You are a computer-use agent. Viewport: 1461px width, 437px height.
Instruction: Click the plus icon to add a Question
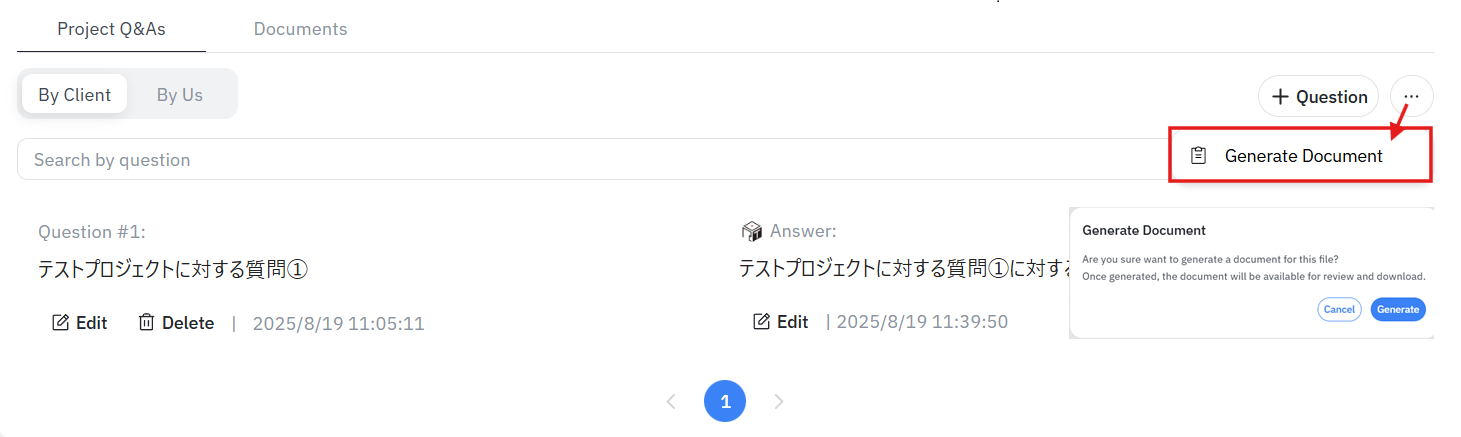[1280, 97]
